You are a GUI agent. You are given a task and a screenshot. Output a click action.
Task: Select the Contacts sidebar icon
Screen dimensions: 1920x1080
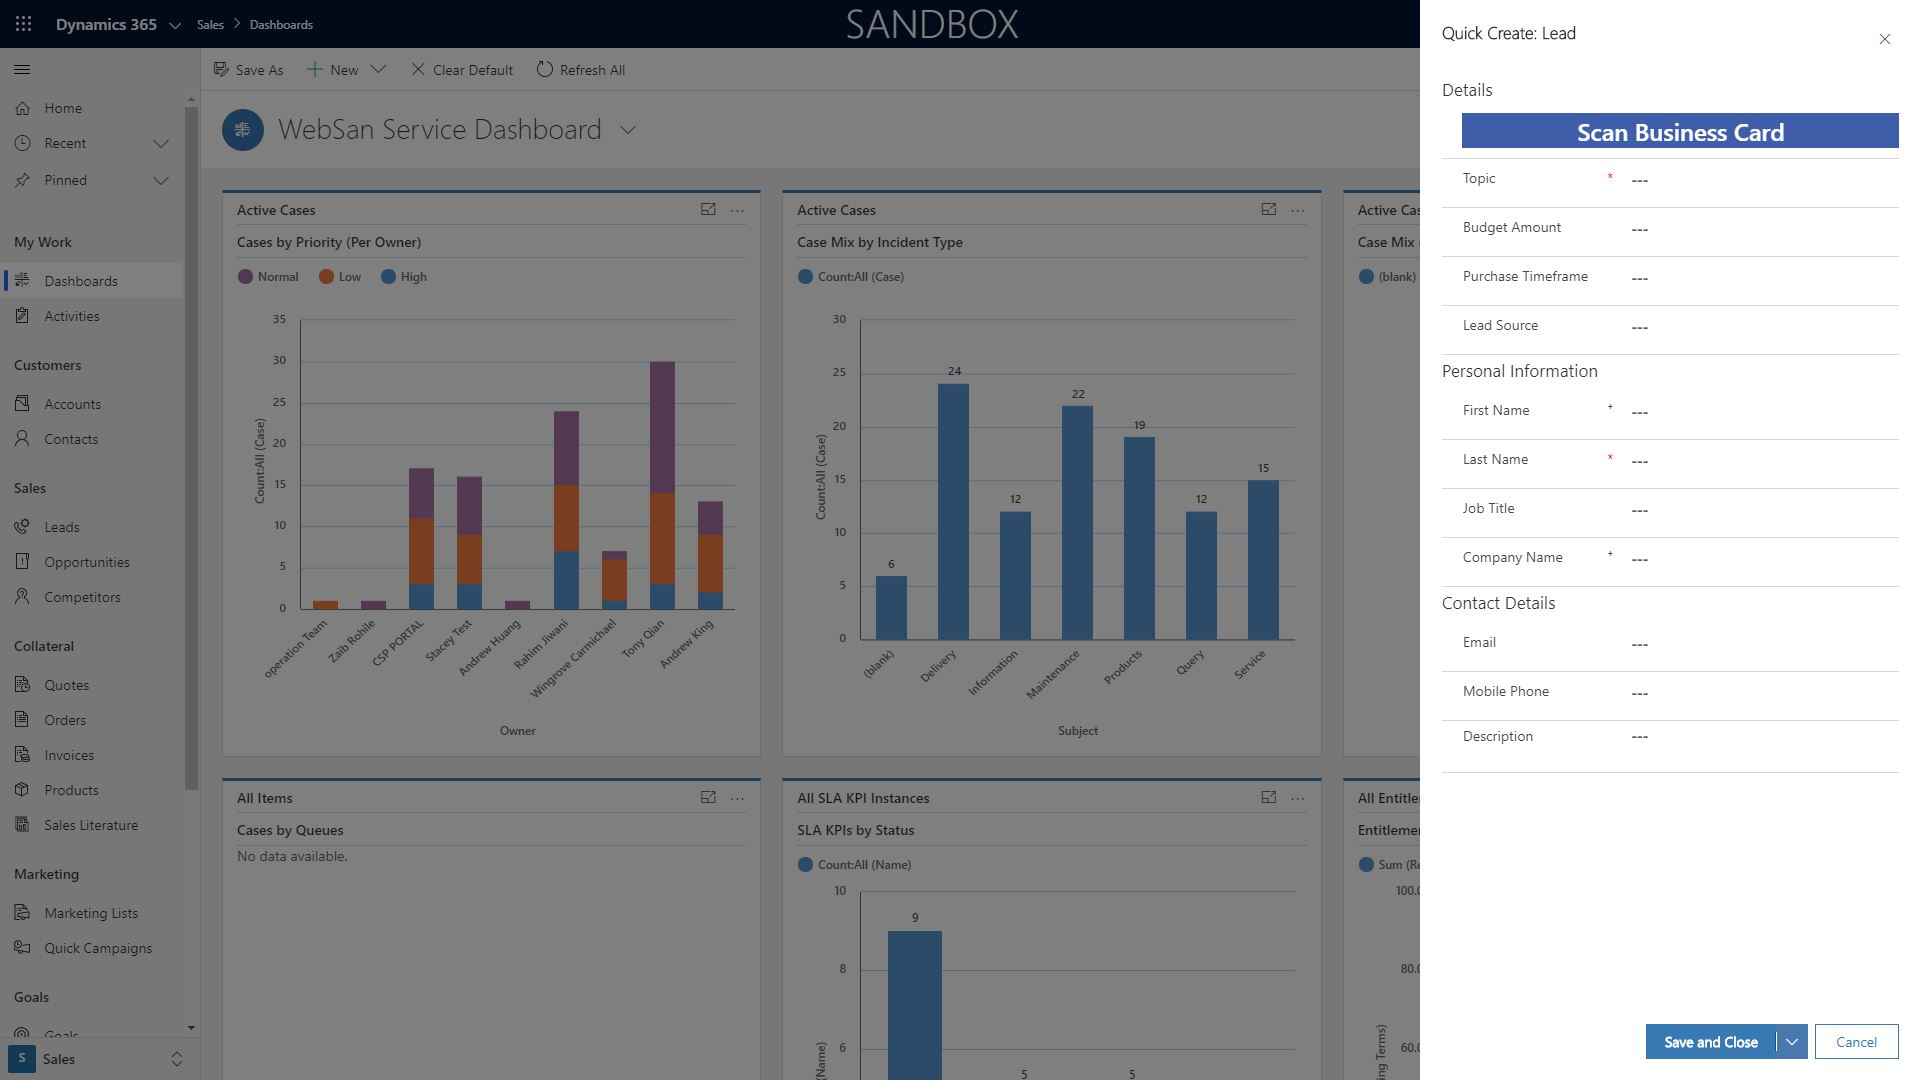(x=22, y=439)
